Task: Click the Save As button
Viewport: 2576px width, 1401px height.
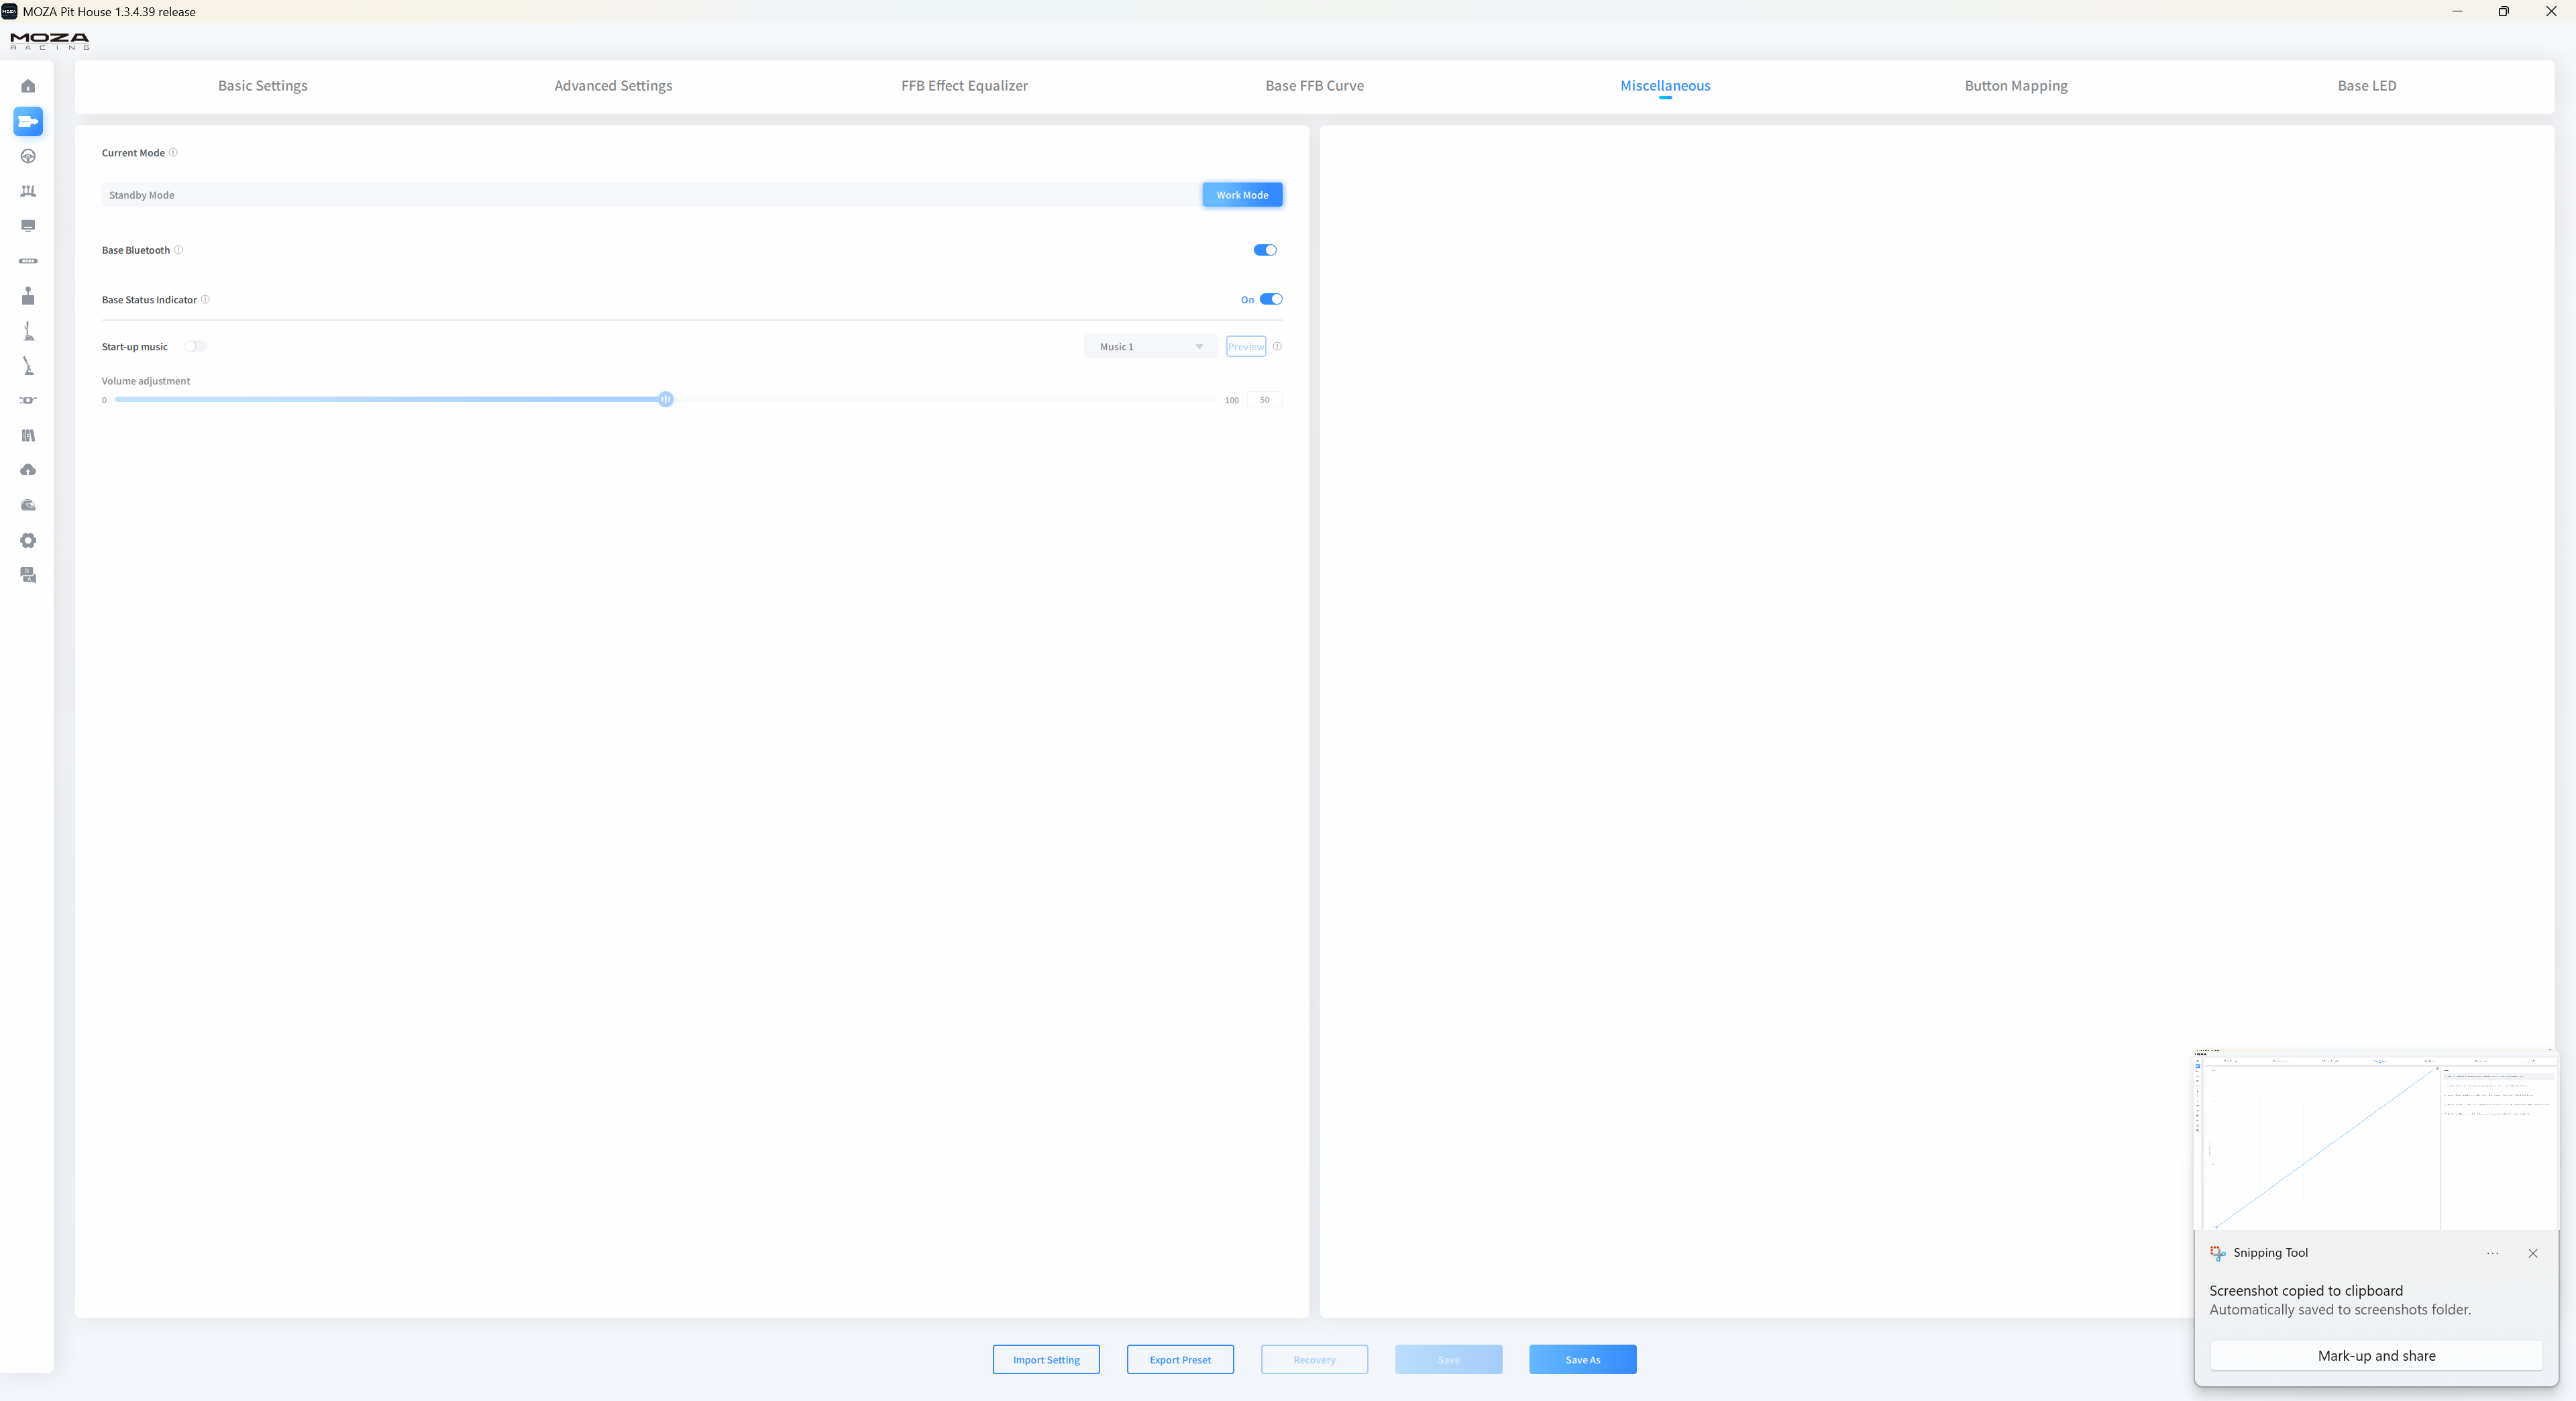Action: pos(1582,1359)
